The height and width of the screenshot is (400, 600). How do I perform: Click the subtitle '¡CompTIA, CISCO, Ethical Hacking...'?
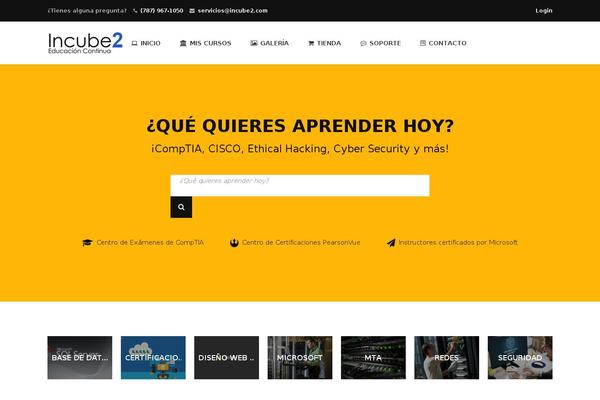[300, 149]
